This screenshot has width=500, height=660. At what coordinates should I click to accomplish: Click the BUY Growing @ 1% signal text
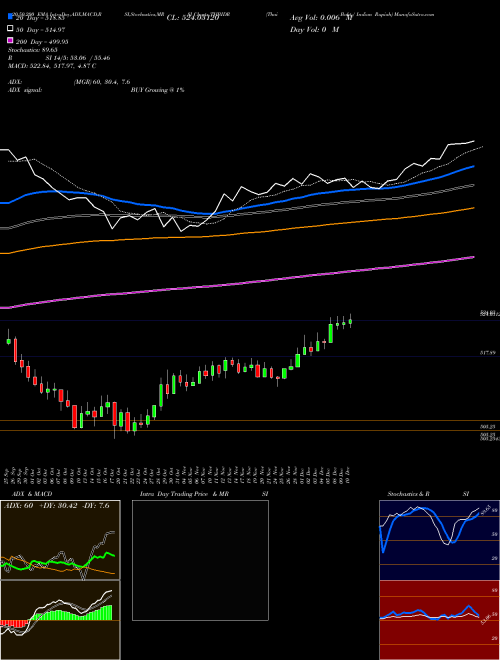[x=157, y=90]
